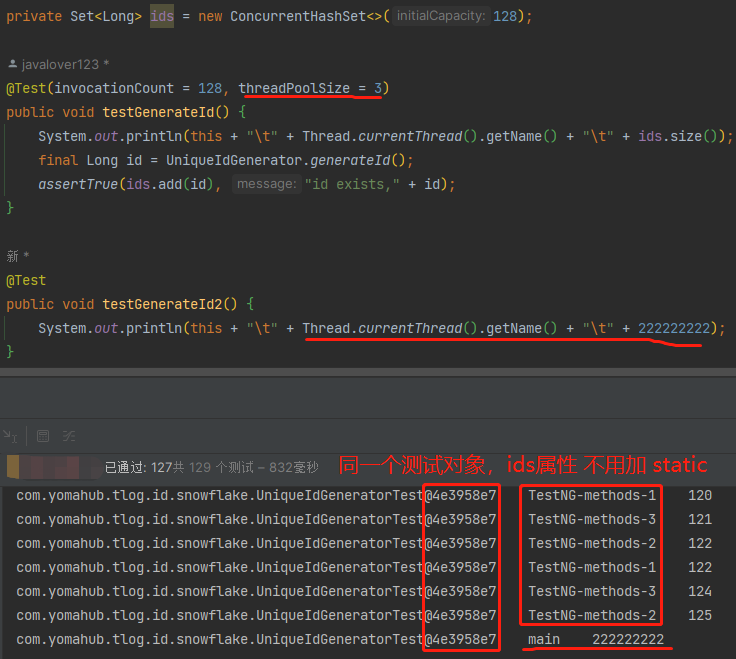
Task: Click the author person icon beside javalover123
Action: coord(13,64)
